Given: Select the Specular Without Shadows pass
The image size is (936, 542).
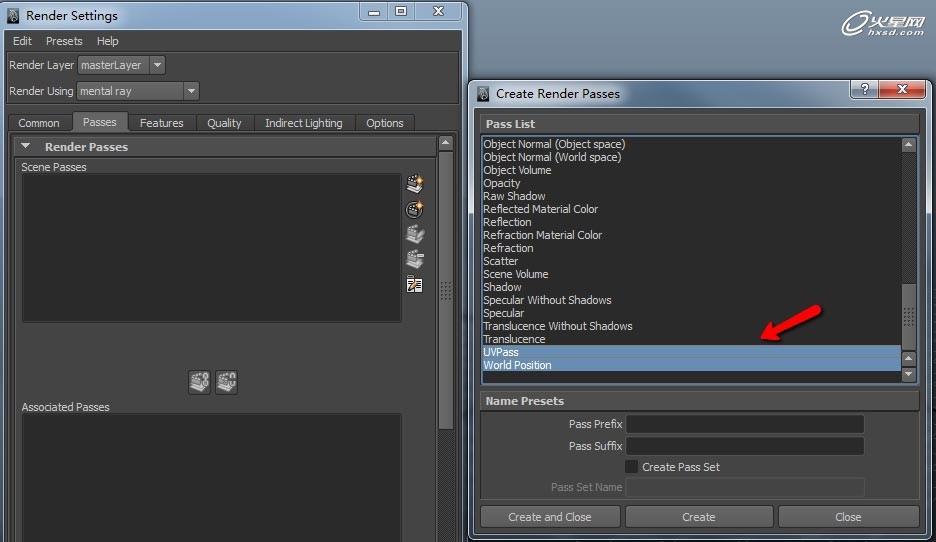Looking at the screenshot, I should 691,300.
